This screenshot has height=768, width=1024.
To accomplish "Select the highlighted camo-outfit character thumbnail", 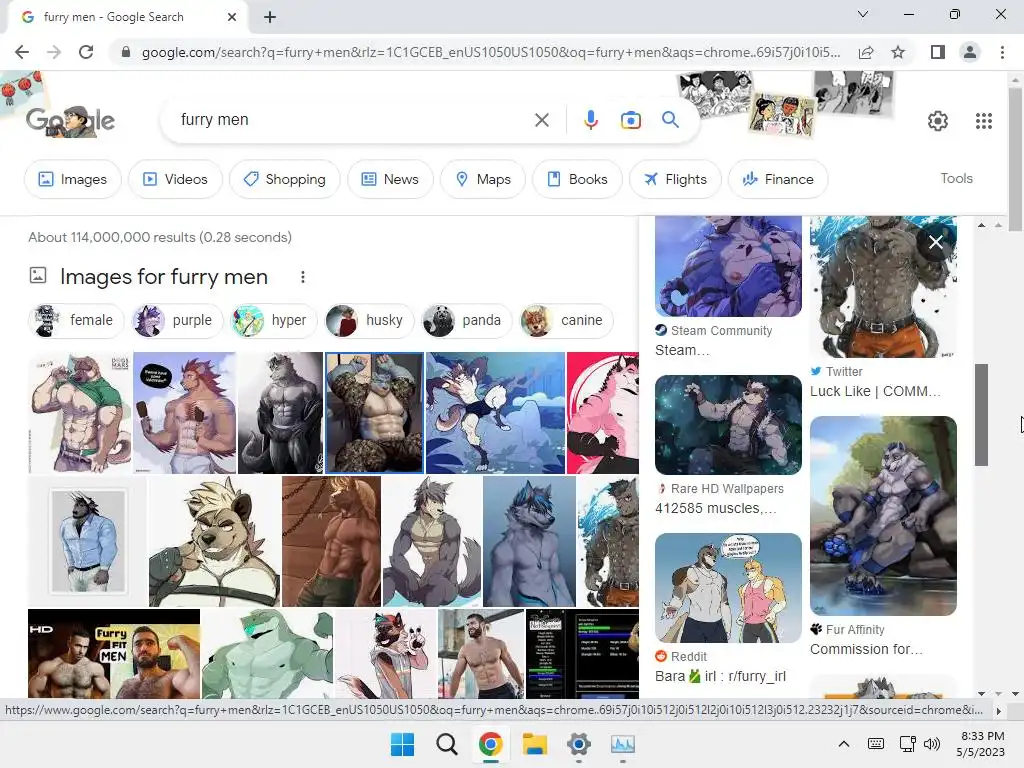I will click(x=374, y=413).
